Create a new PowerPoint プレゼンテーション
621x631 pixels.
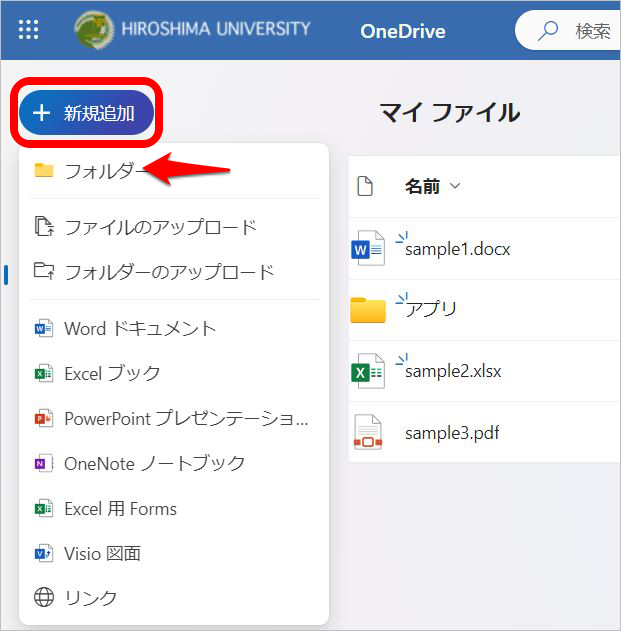186,418
